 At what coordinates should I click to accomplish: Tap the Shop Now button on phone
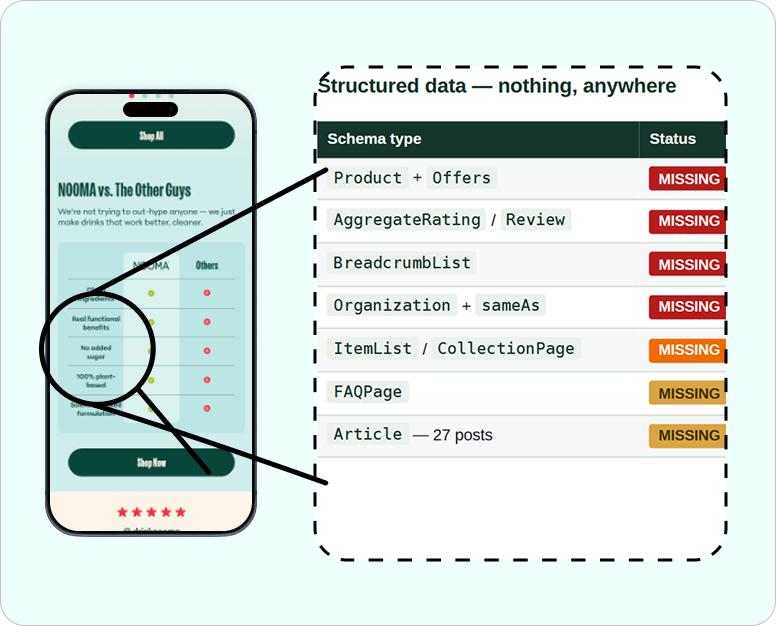pos(151,463)
